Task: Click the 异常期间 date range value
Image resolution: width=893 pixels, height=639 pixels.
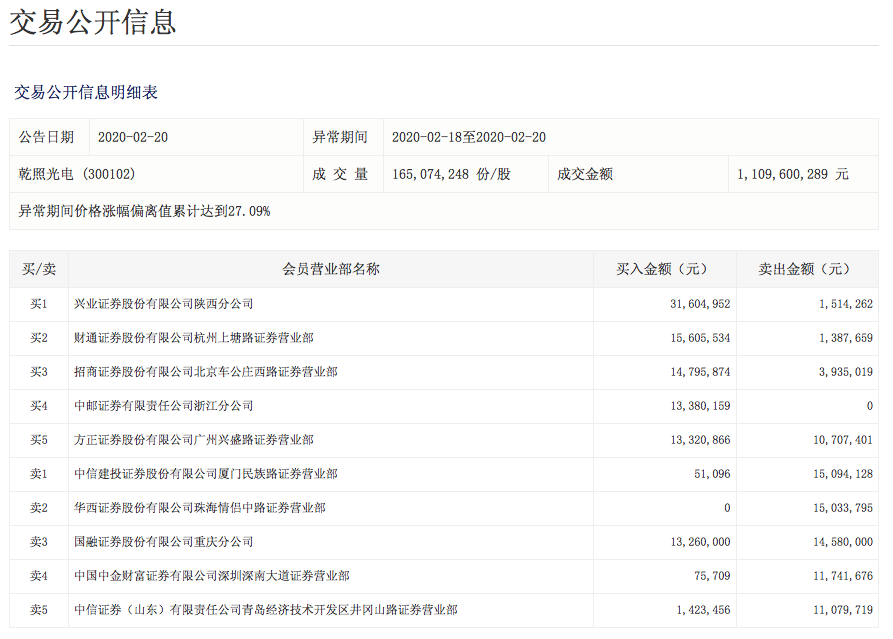Action: click(x=468, y=138)
